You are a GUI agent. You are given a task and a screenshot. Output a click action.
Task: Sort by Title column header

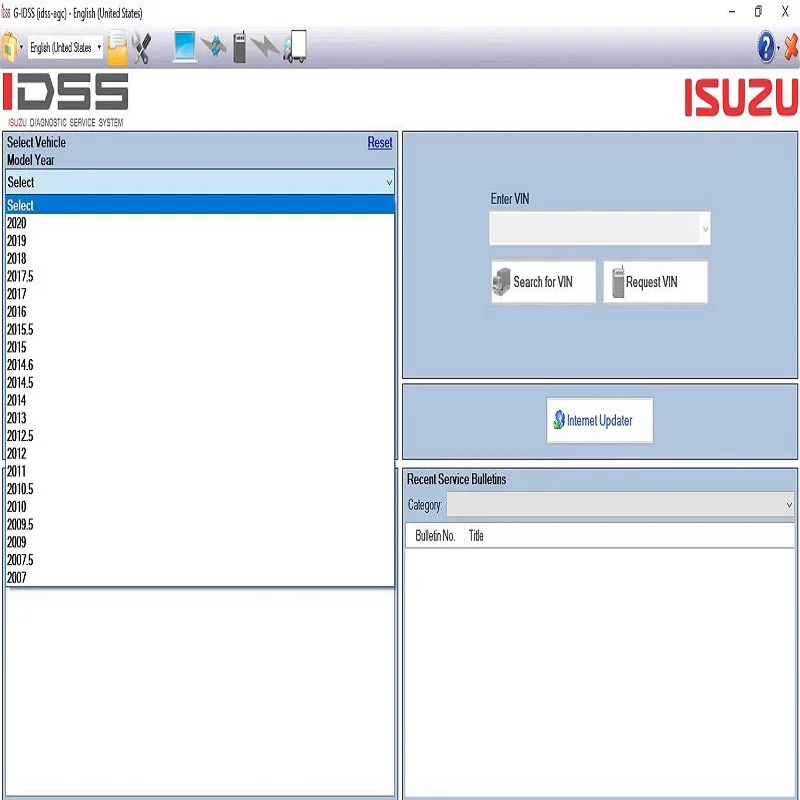tap(629, 536)
